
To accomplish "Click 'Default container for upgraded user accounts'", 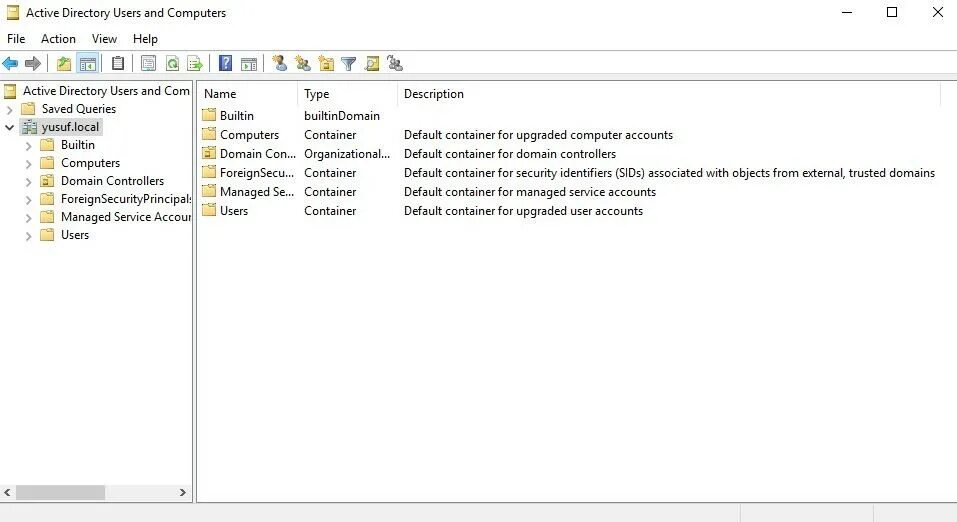I will [523, 211].
